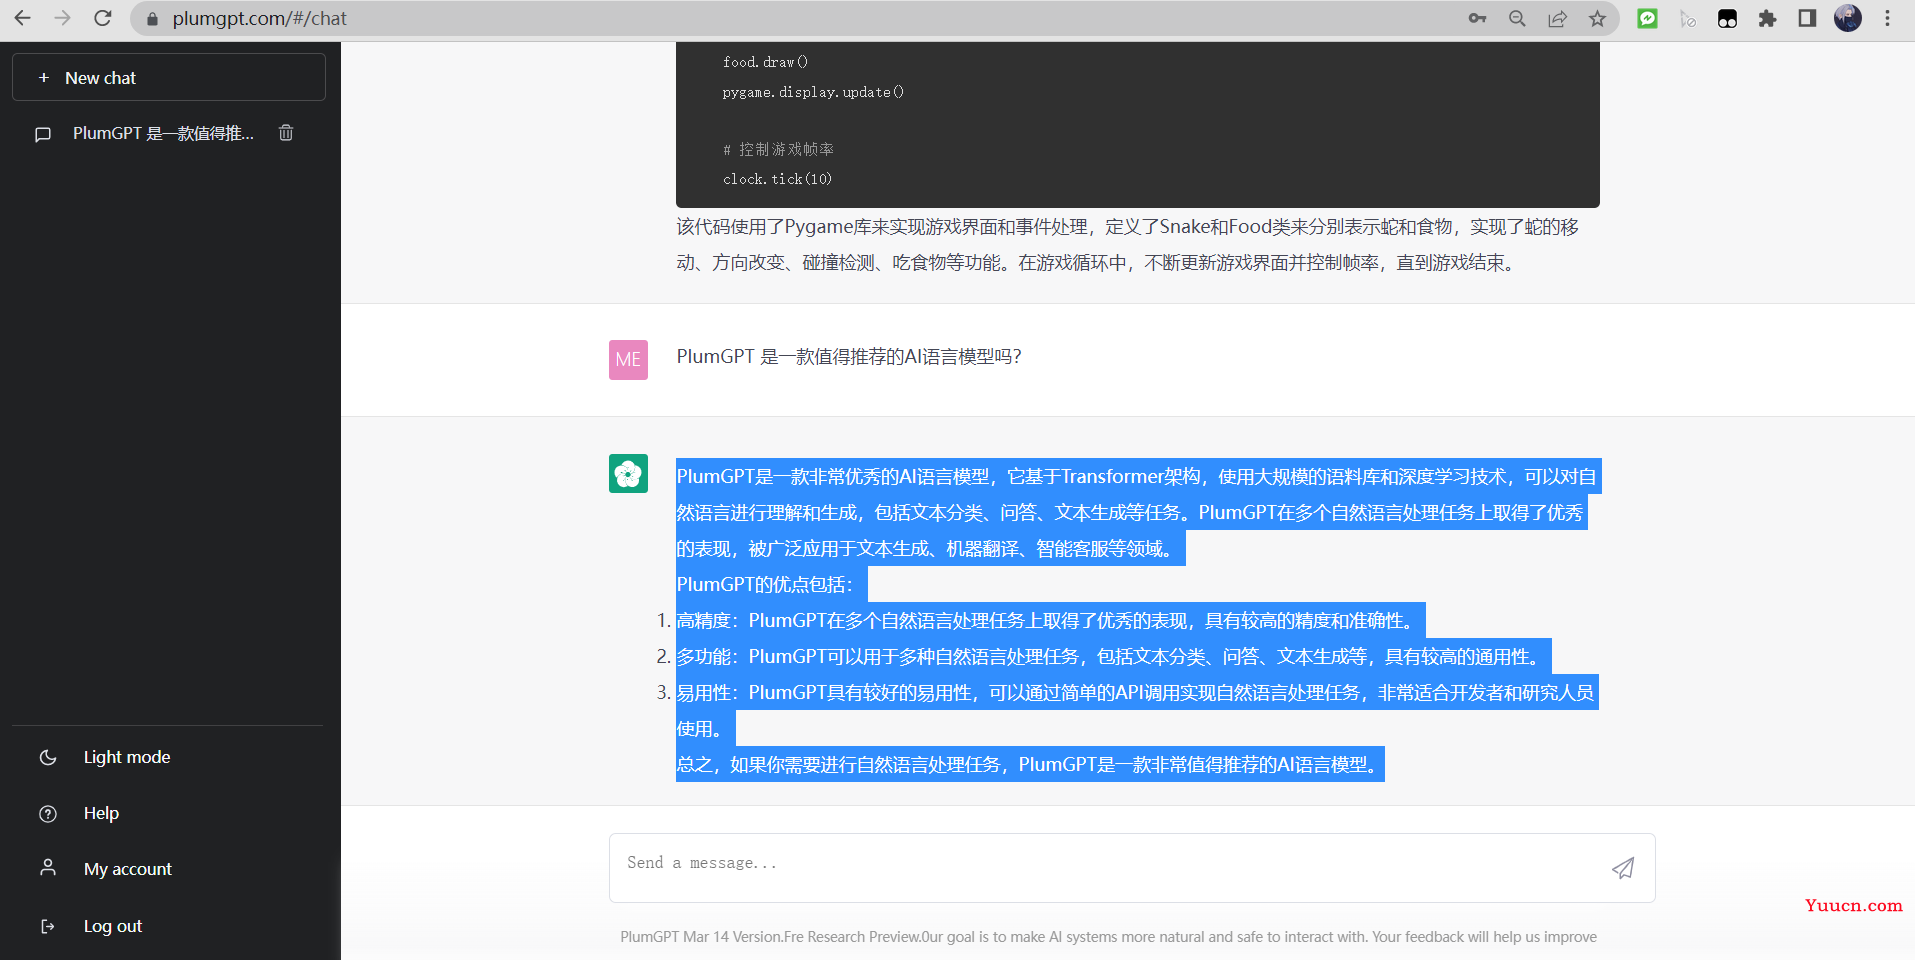Click the code line 'food.draw()'
1915x960 pixels.
point(765,62)
